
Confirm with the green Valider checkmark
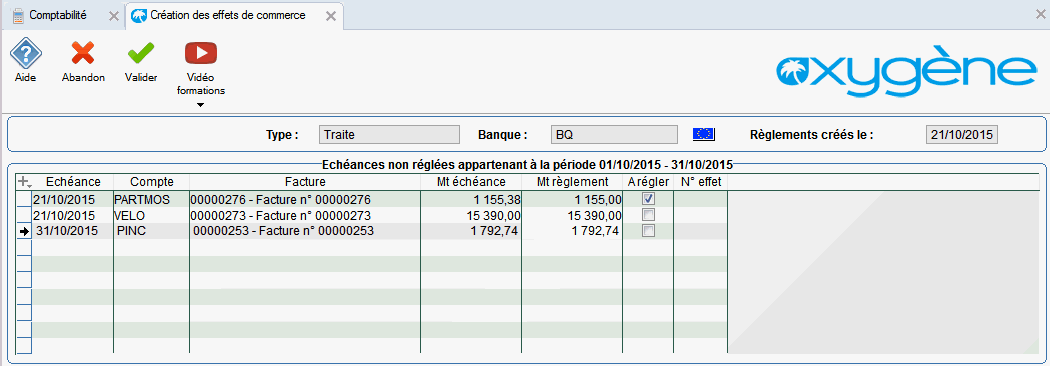point(141,54)
